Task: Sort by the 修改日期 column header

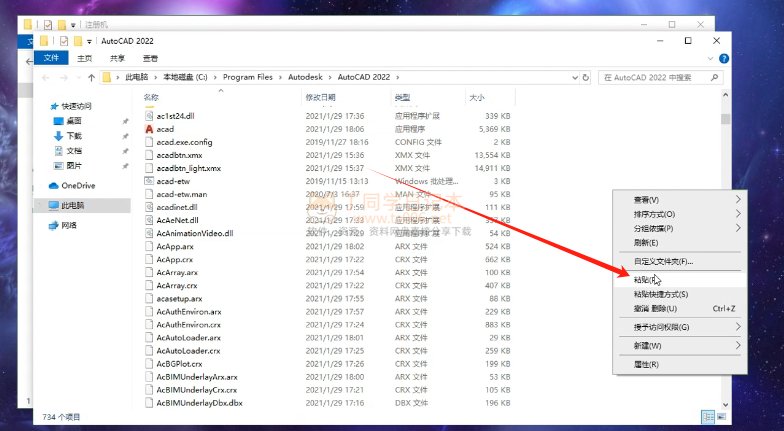Action: coord(322,98)
